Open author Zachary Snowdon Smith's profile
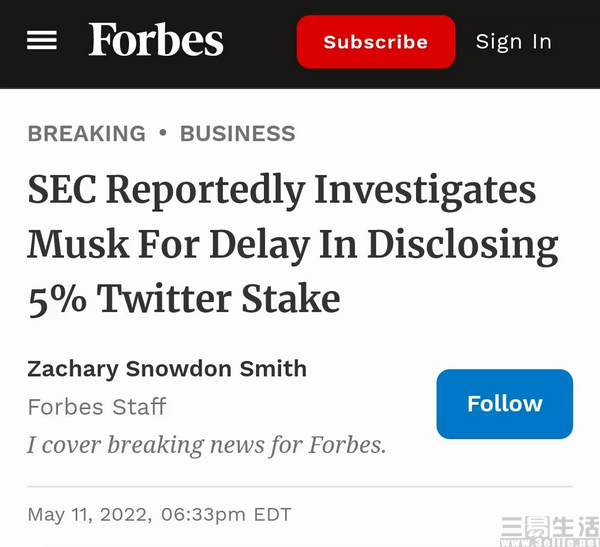 167,369
